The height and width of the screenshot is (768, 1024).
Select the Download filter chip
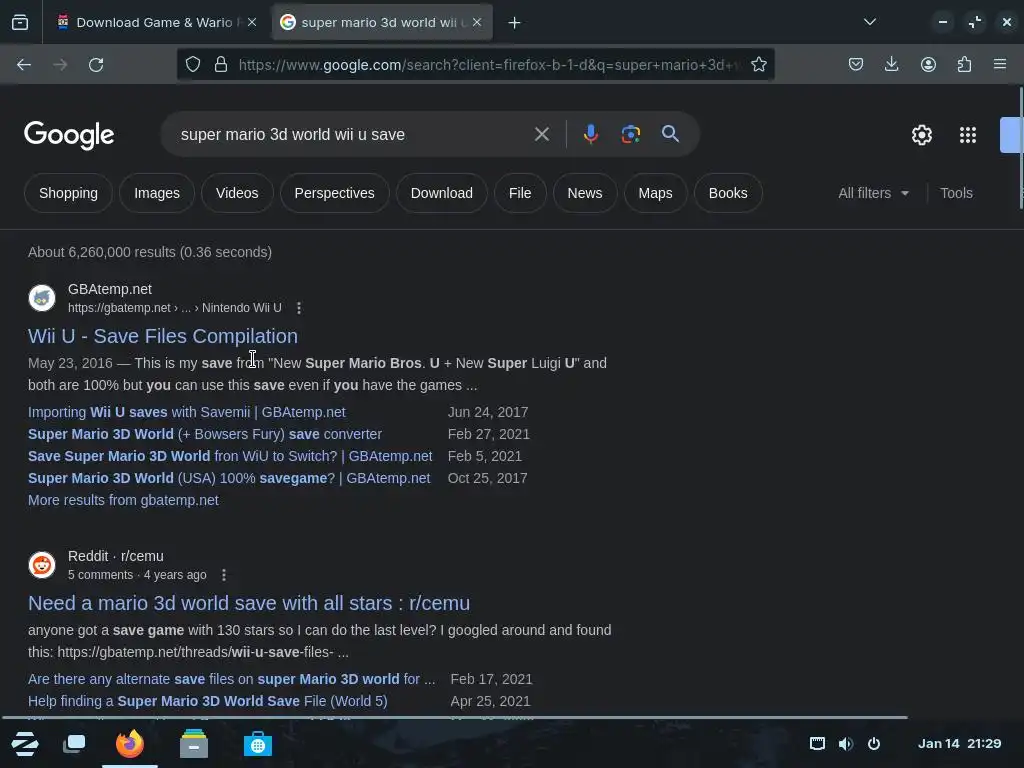coord(441,193)
